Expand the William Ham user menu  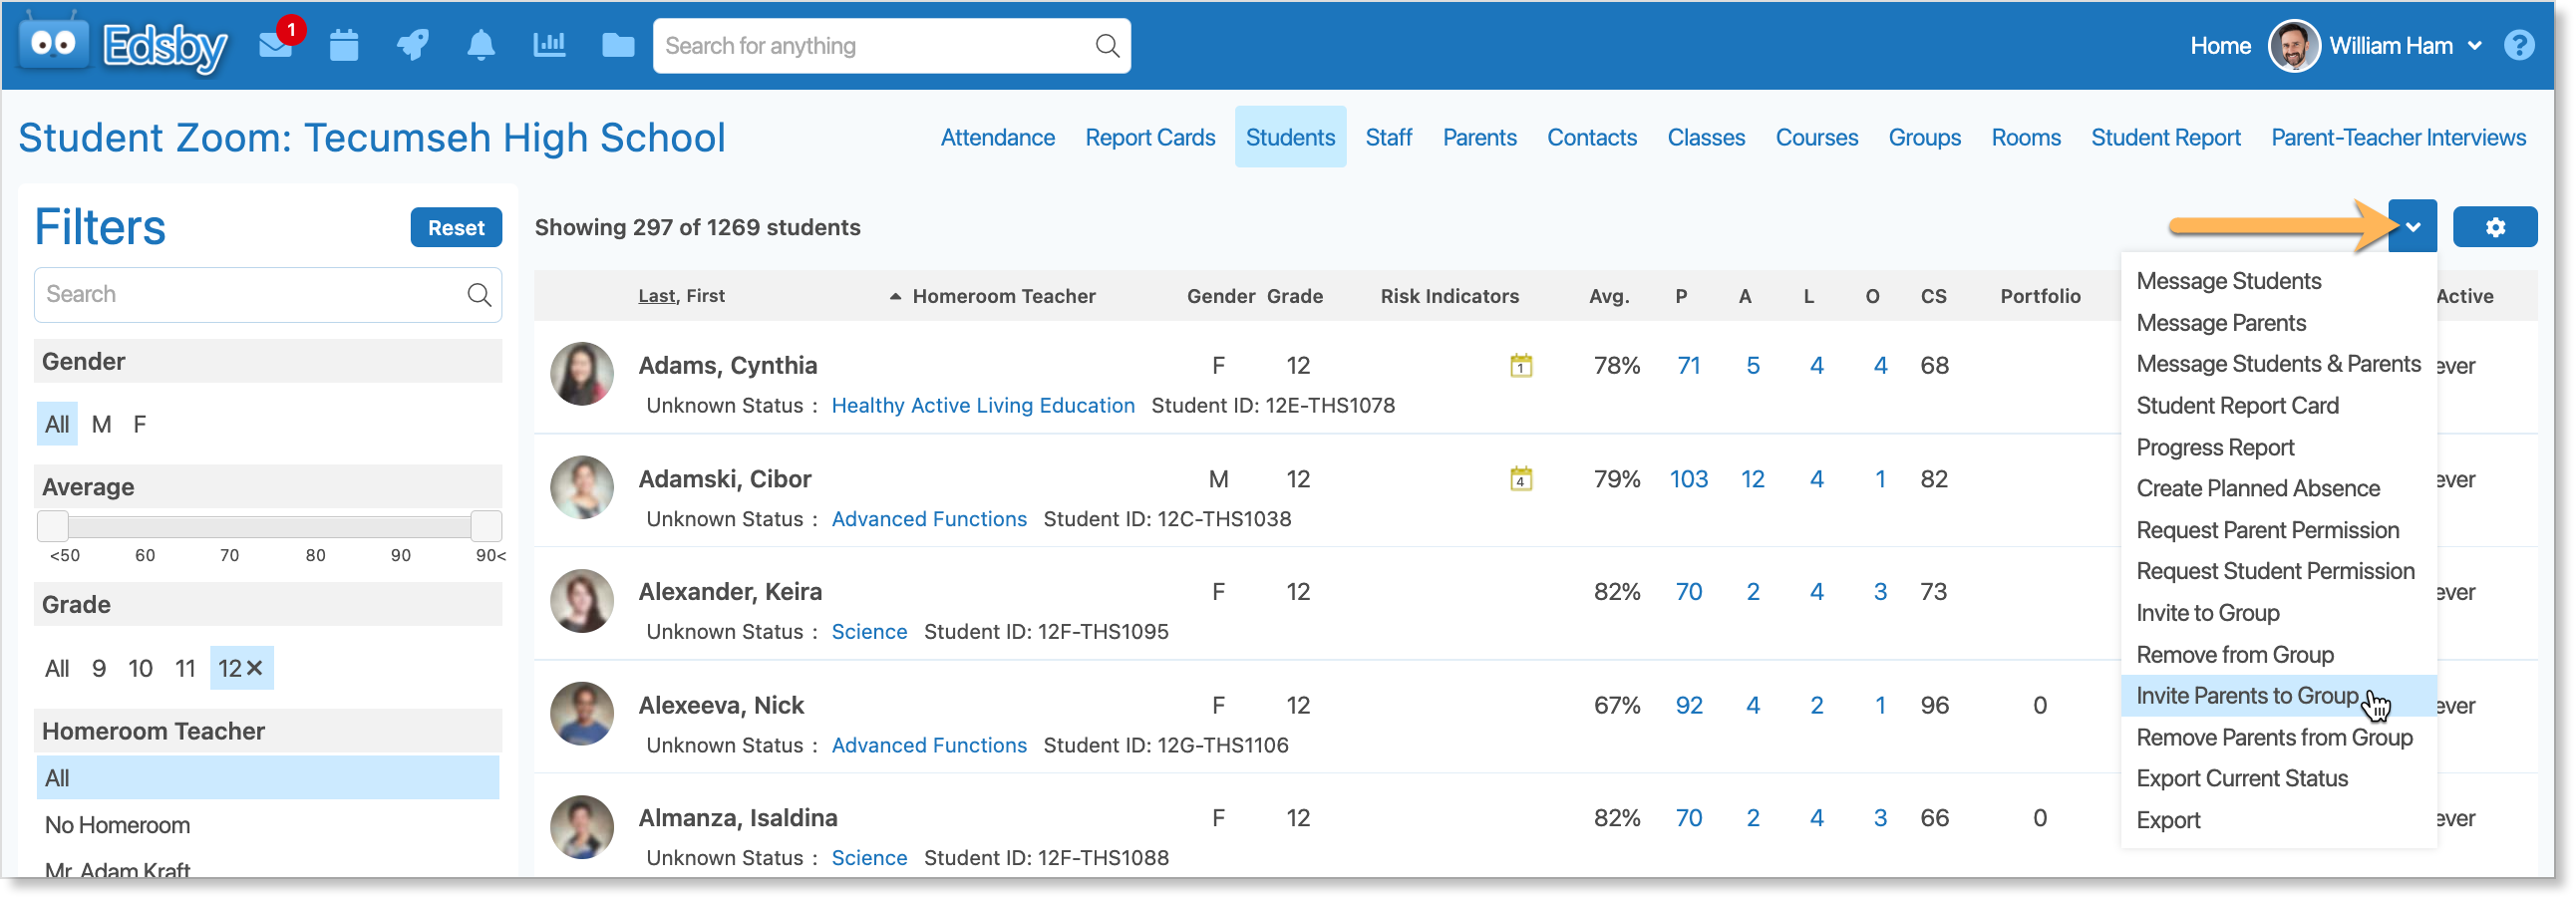pyautogui.click(x=2474, y=45)
